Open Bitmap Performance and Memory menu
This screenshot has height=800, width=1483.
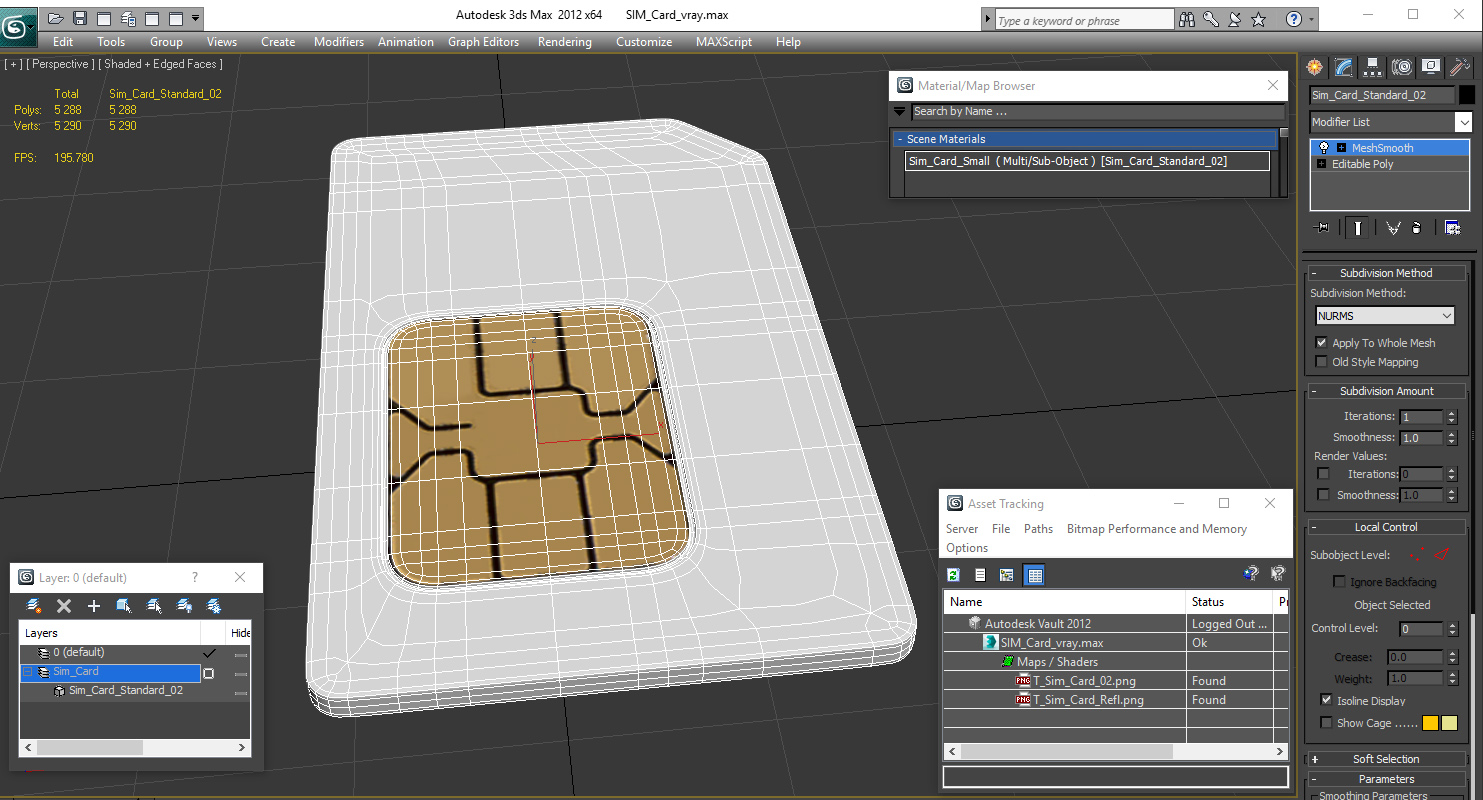click(1157, 529)
